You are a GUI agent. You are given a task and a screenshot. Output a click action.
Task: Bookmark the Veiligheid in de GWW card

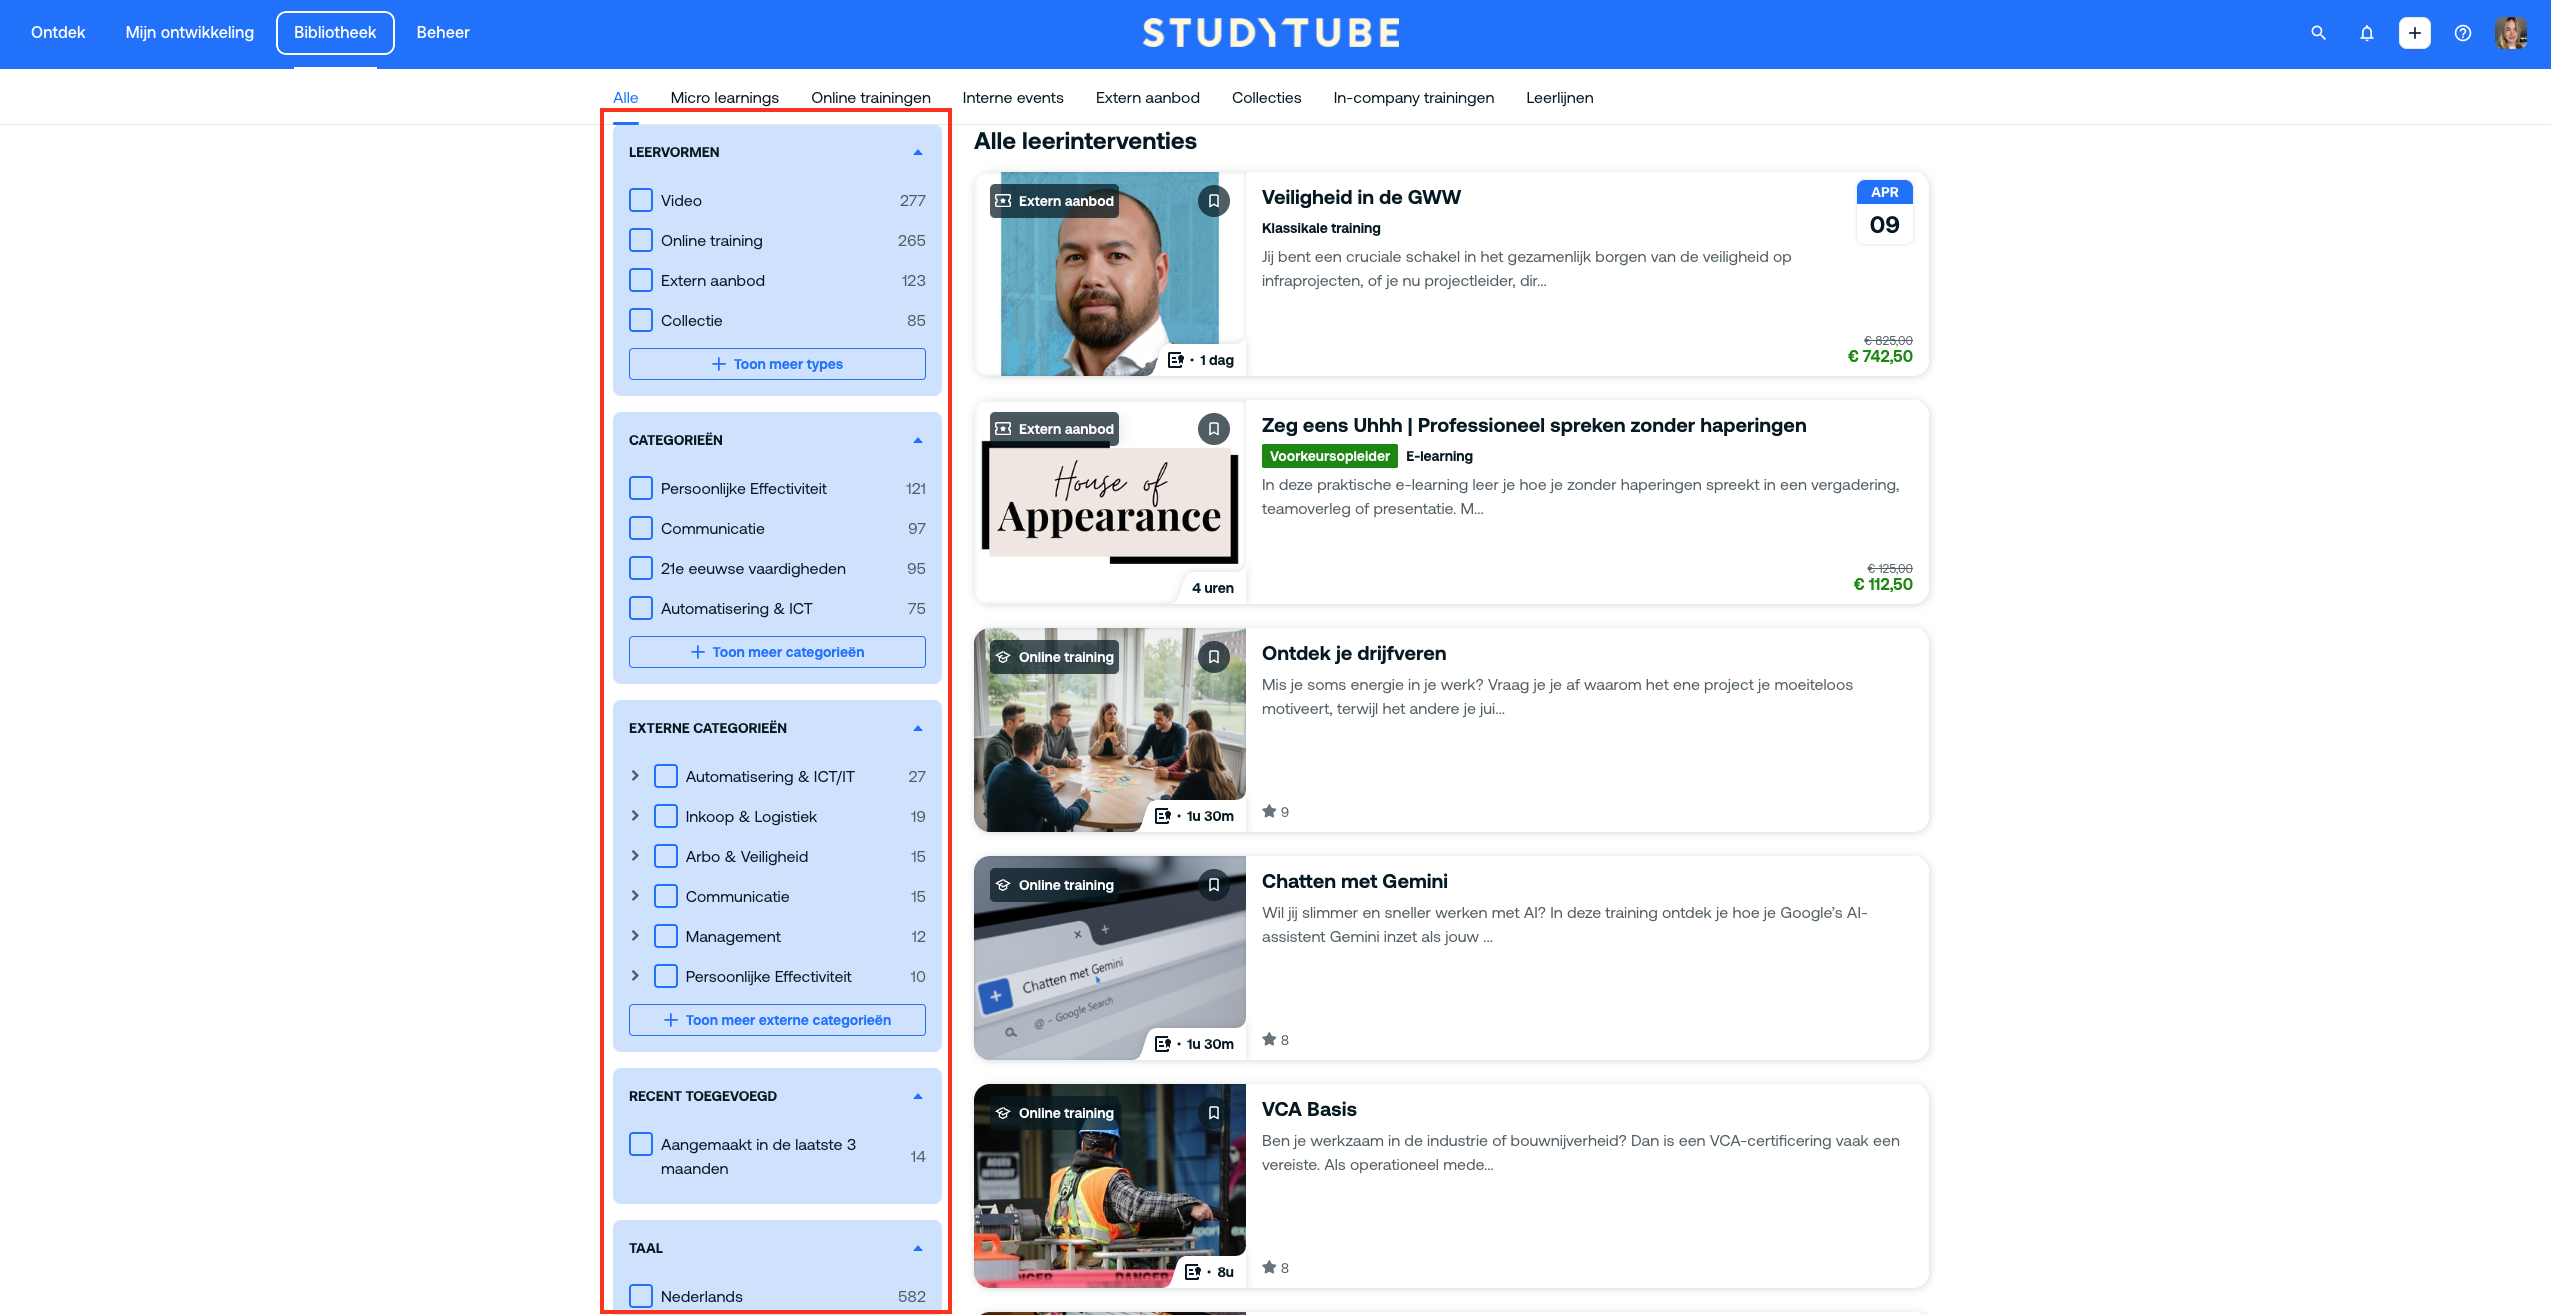pos(1213,201)
